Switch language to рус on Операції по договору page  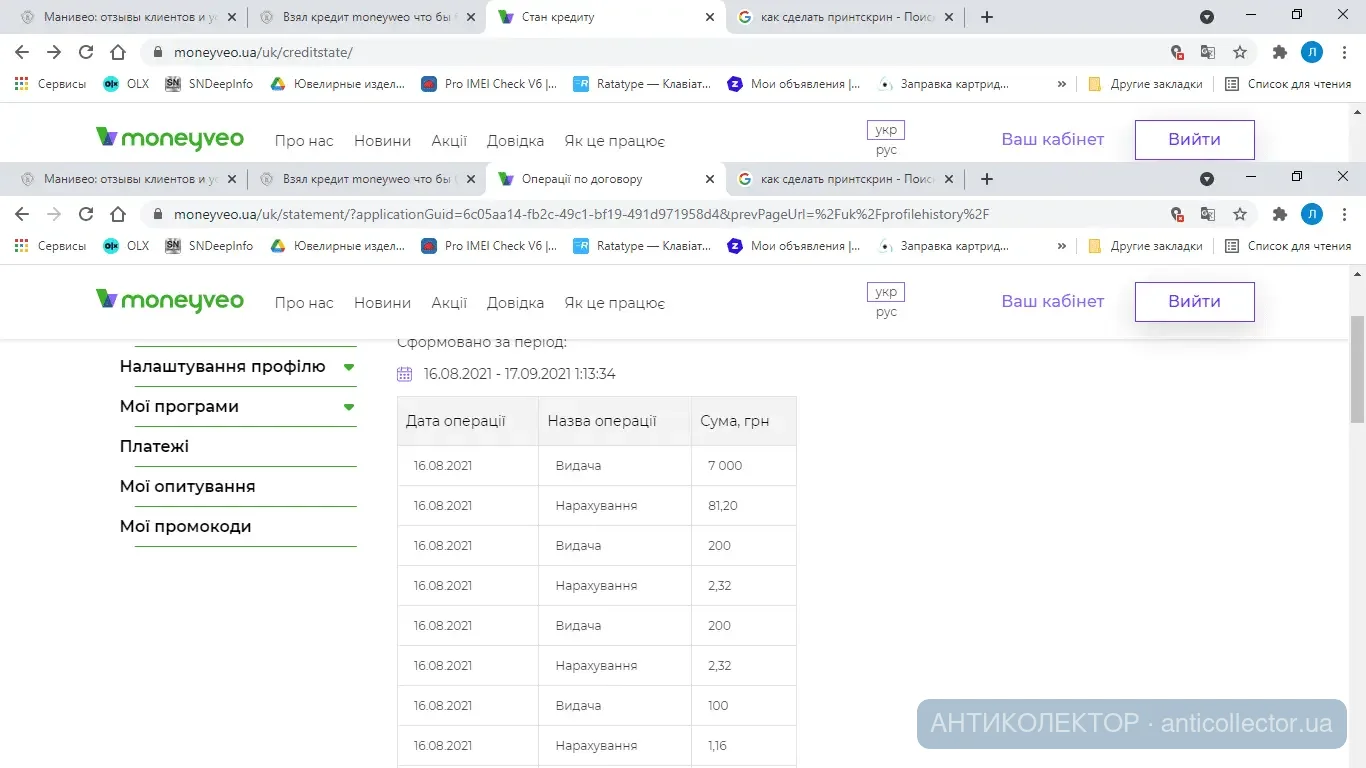pos(886,312)
